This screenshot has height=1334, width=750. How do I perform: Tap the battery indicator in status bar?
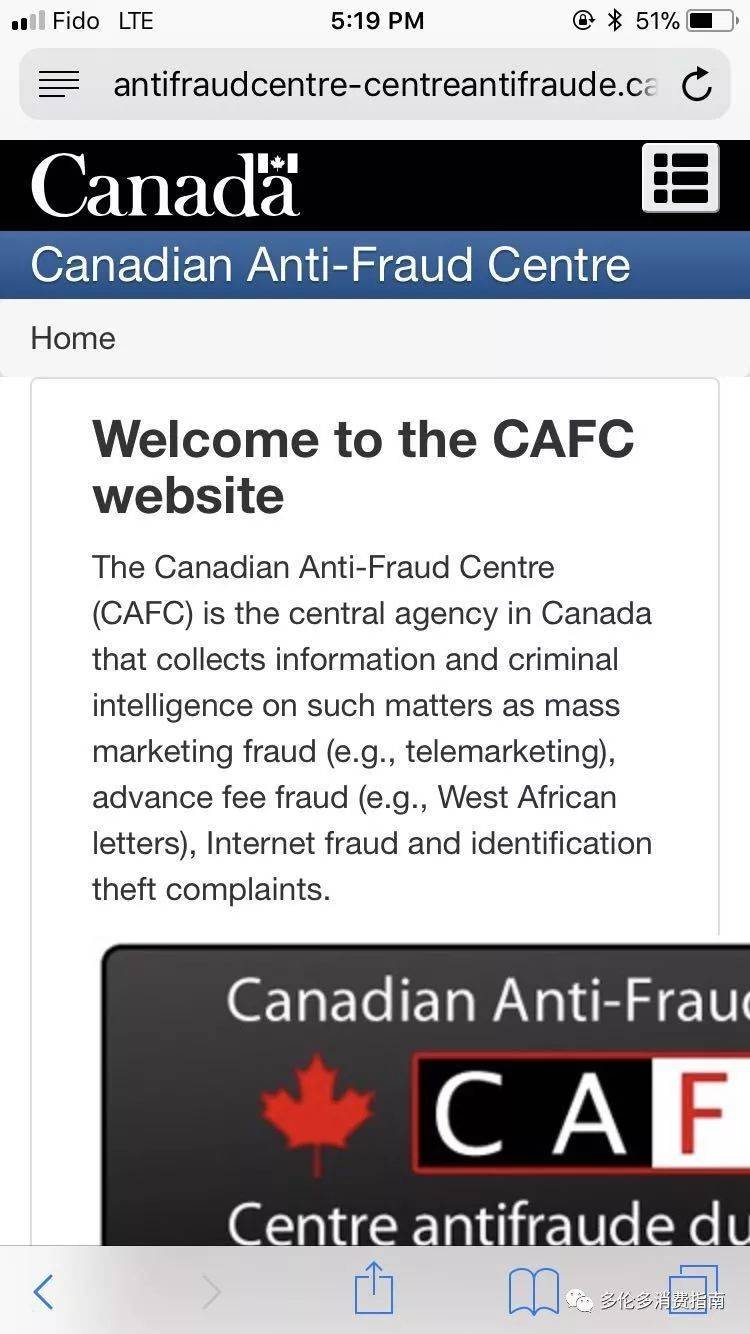711,21
